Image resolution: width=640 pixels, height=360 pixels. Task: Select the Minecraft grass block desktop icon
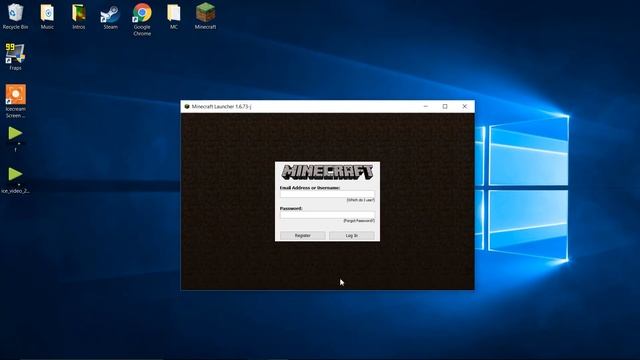click(x=205, y=16)
